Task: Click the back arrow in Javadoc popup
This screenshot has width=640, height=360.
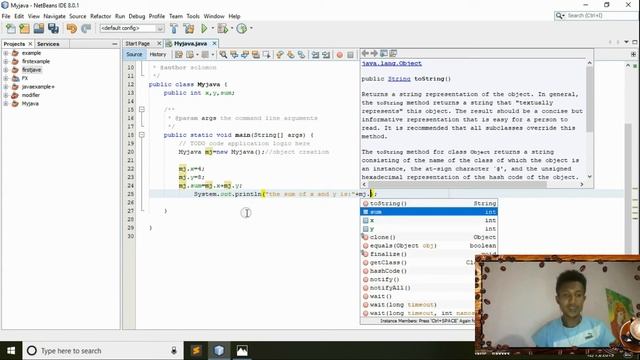Action: 365,53
